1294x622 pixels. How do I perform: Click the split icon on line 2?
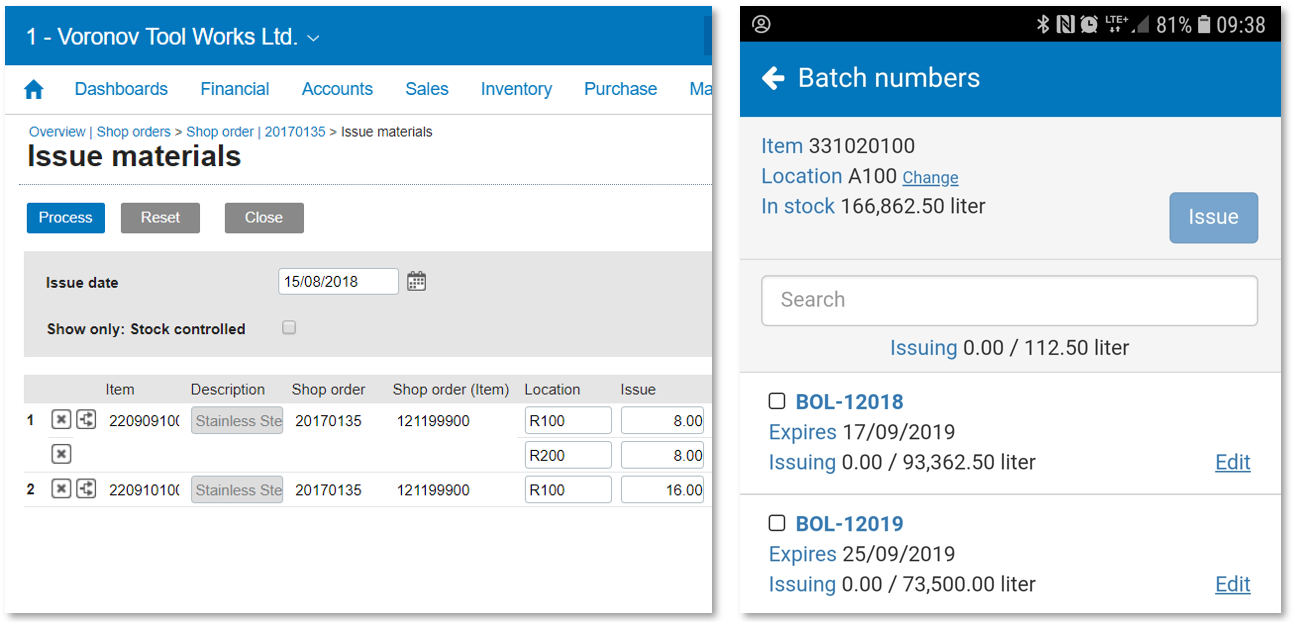[x=87, y=489]
